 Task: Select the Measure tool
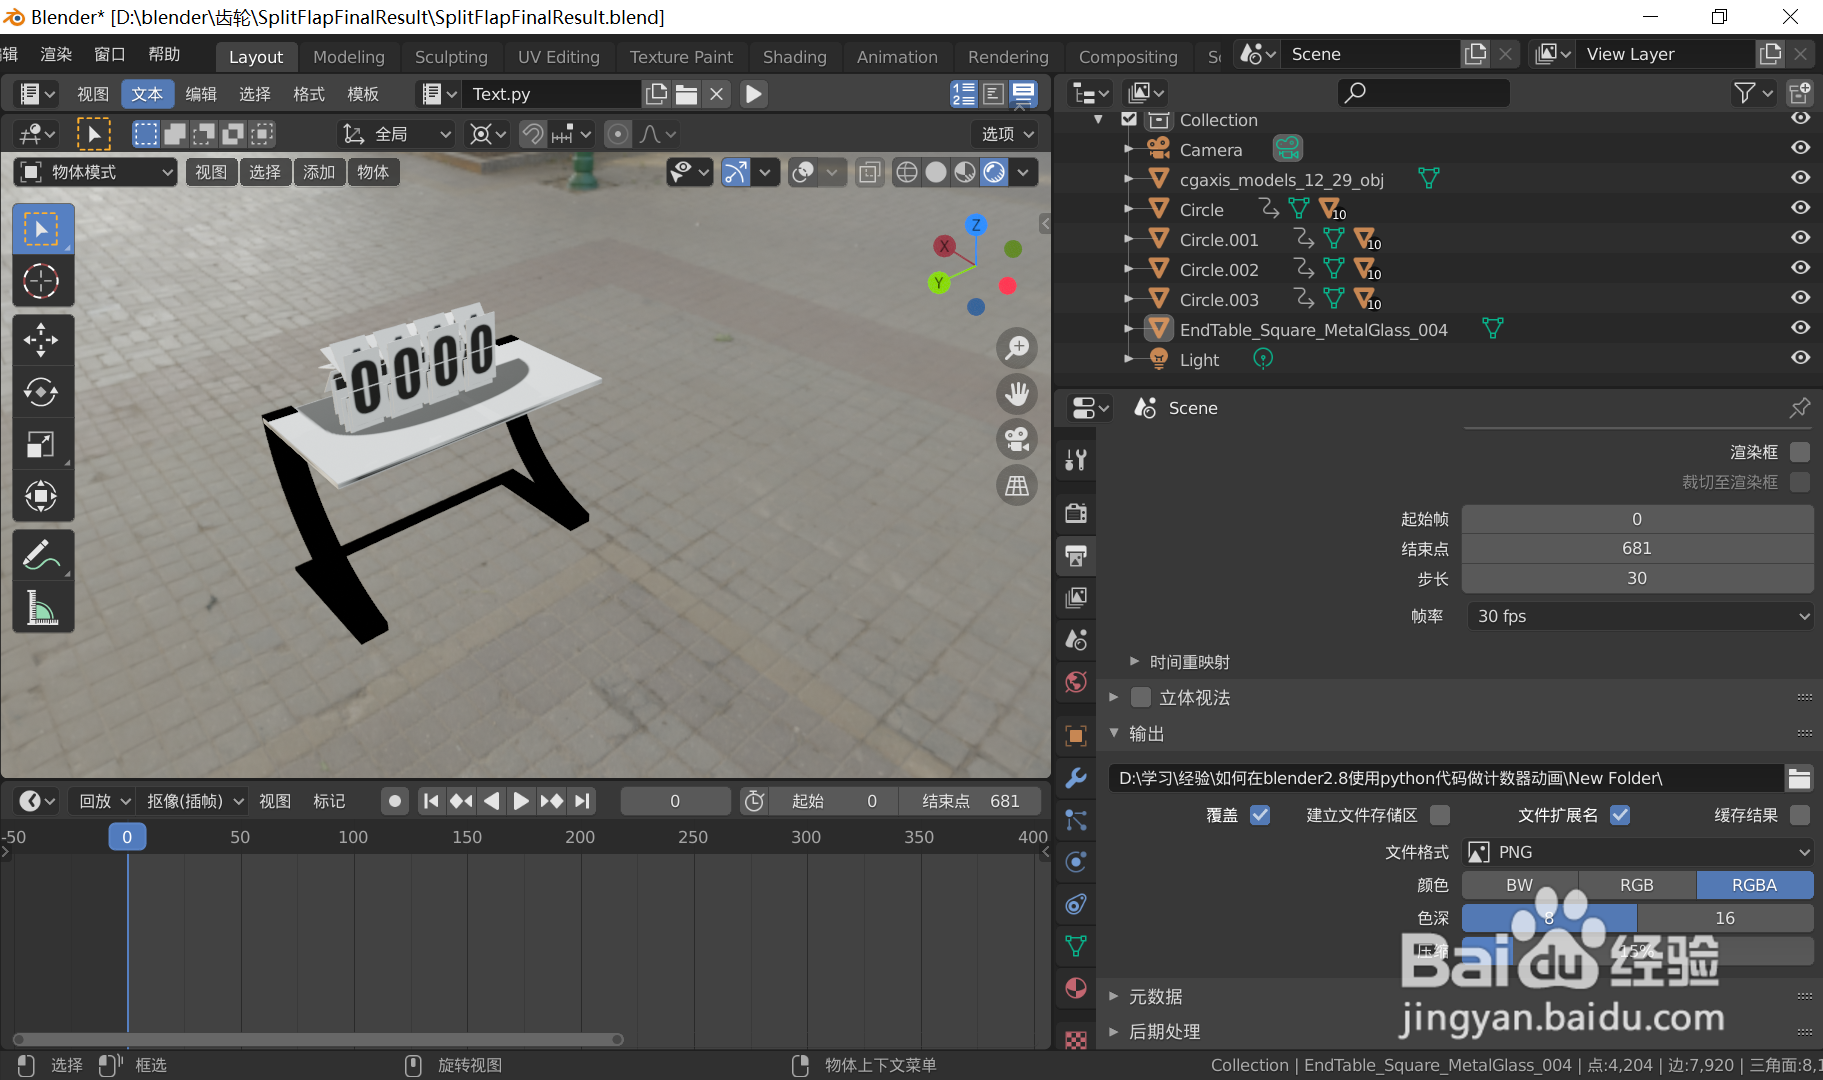pyautogui.click(x=42, y=607)
